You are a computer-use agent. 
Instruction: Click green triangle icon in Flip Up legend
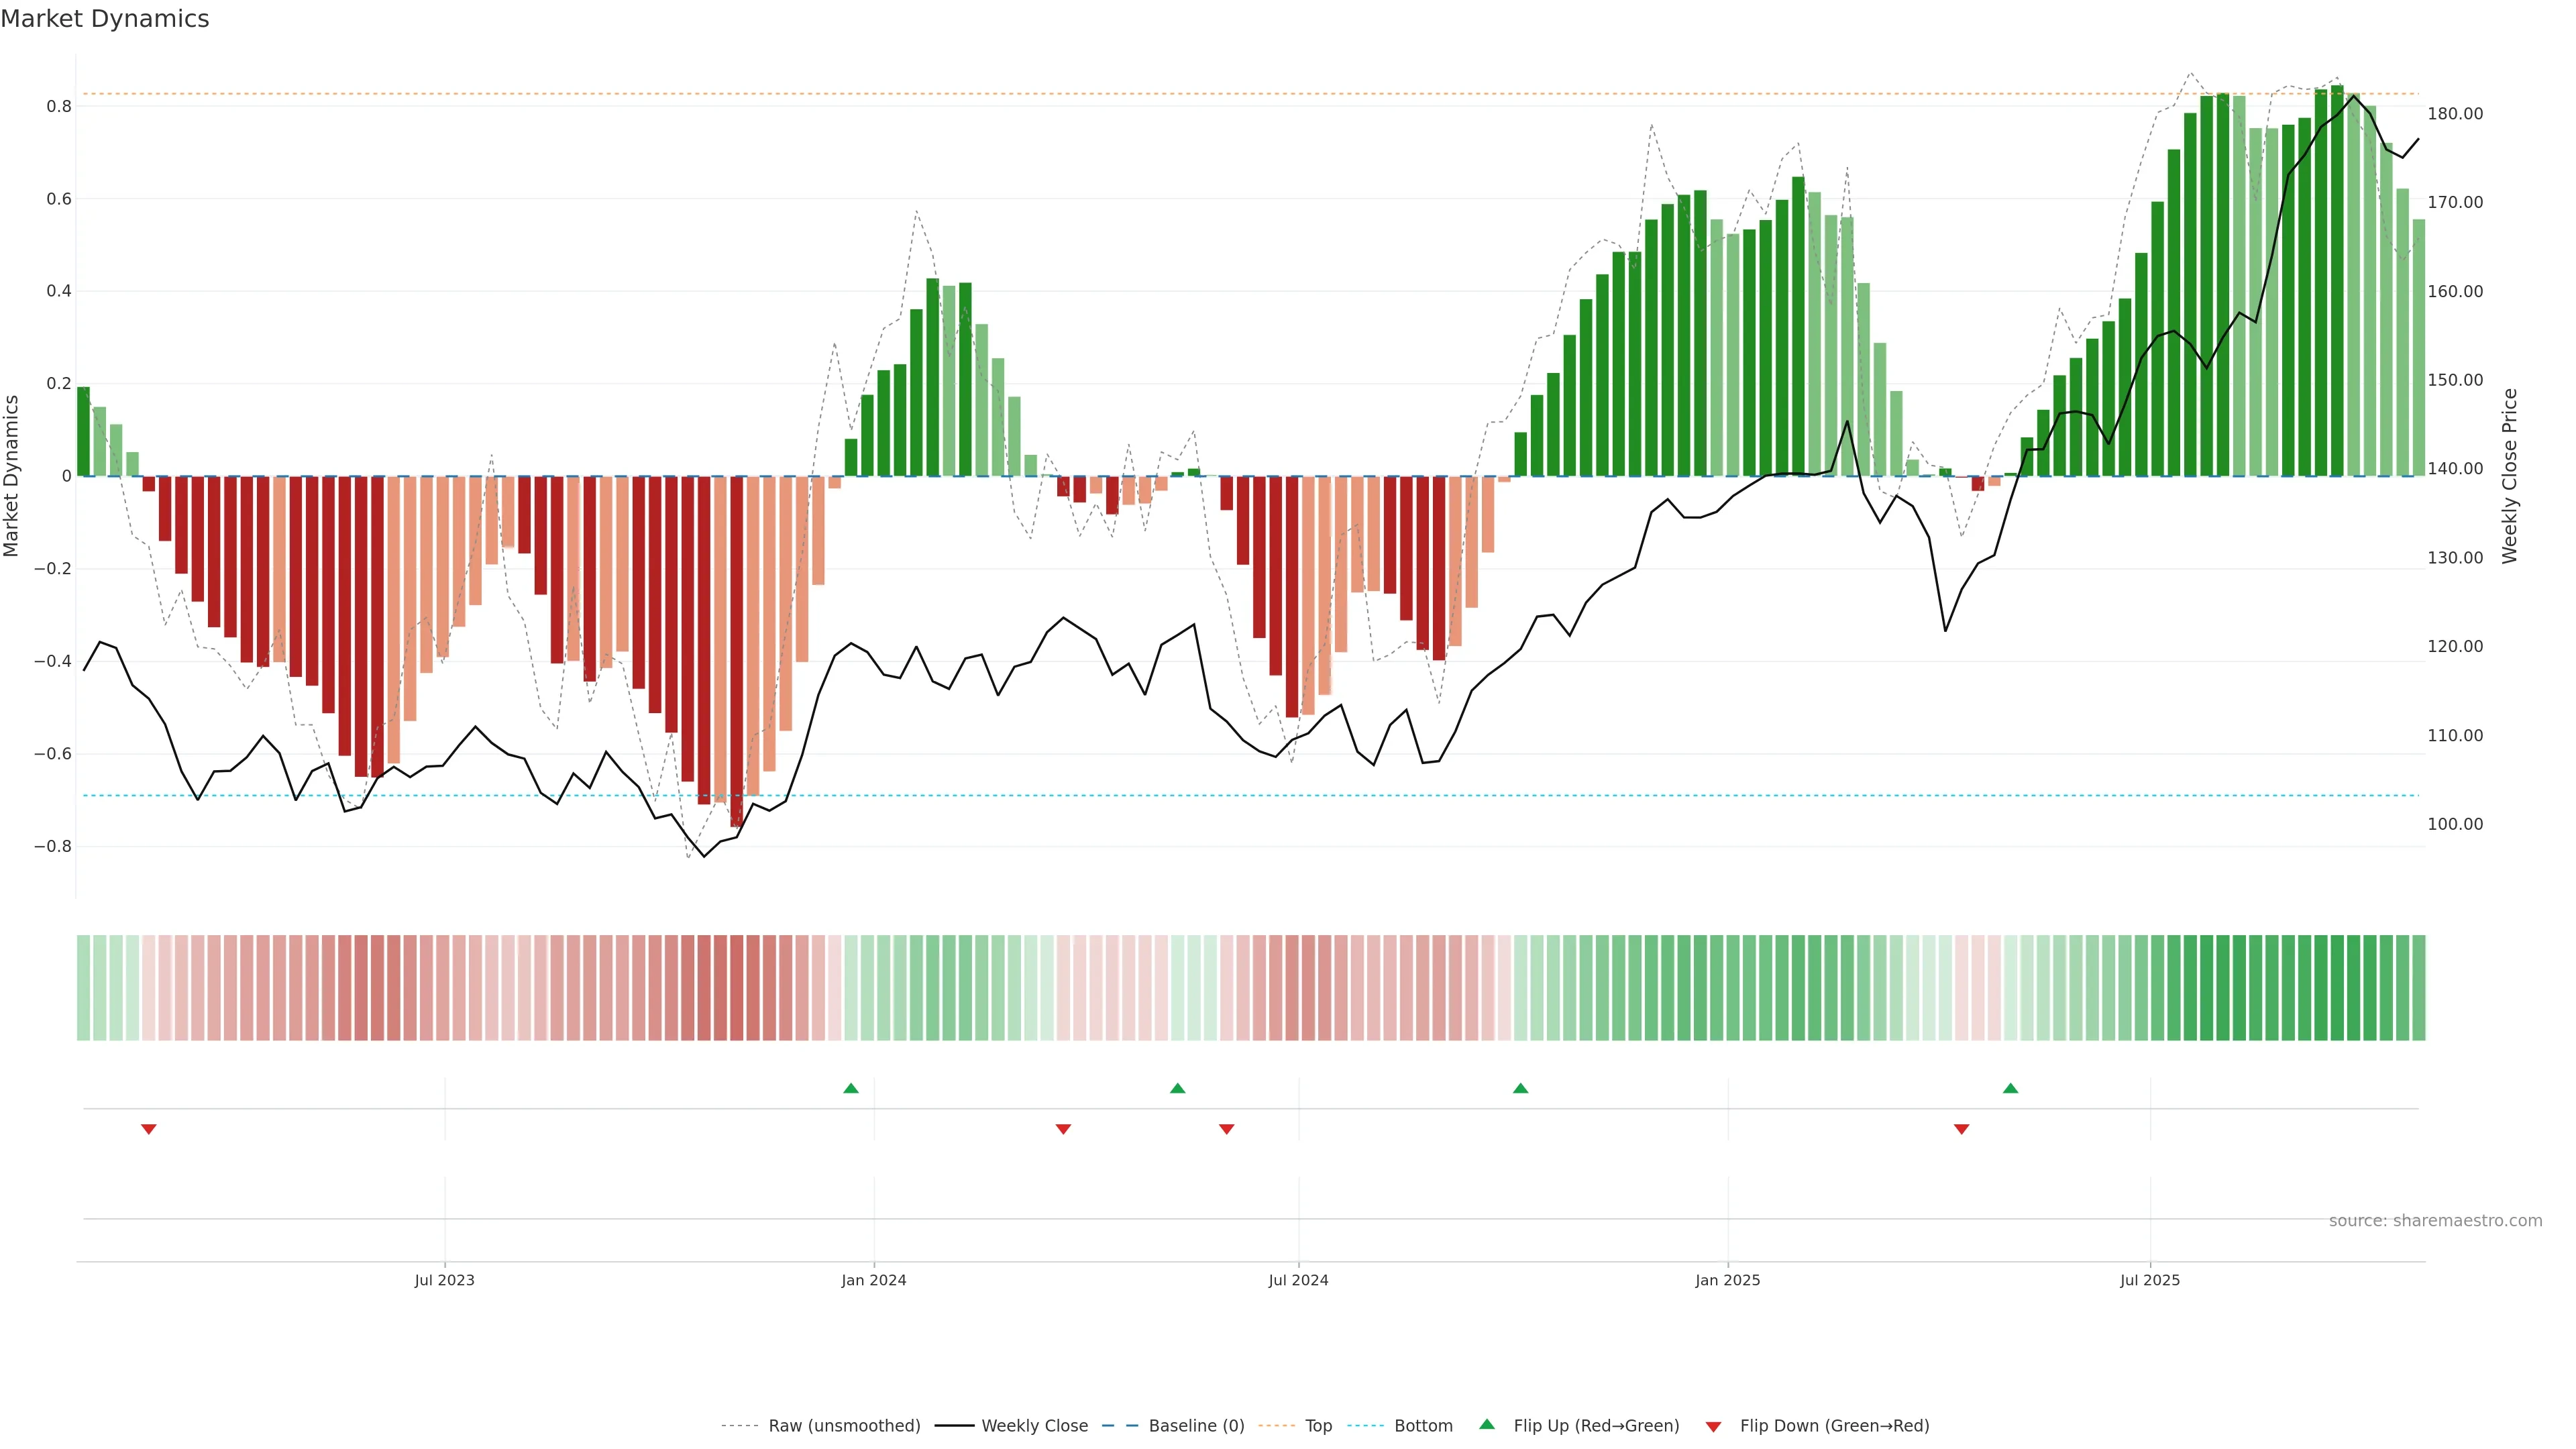tap(1487, 1425)
